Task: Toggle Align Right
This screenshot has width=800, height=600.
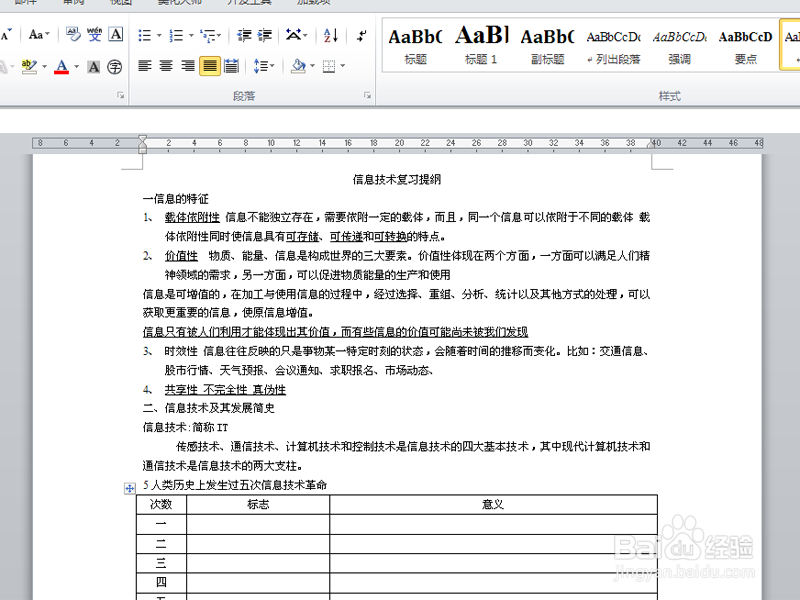Action: pyautogui.click(x=188, y=66)
